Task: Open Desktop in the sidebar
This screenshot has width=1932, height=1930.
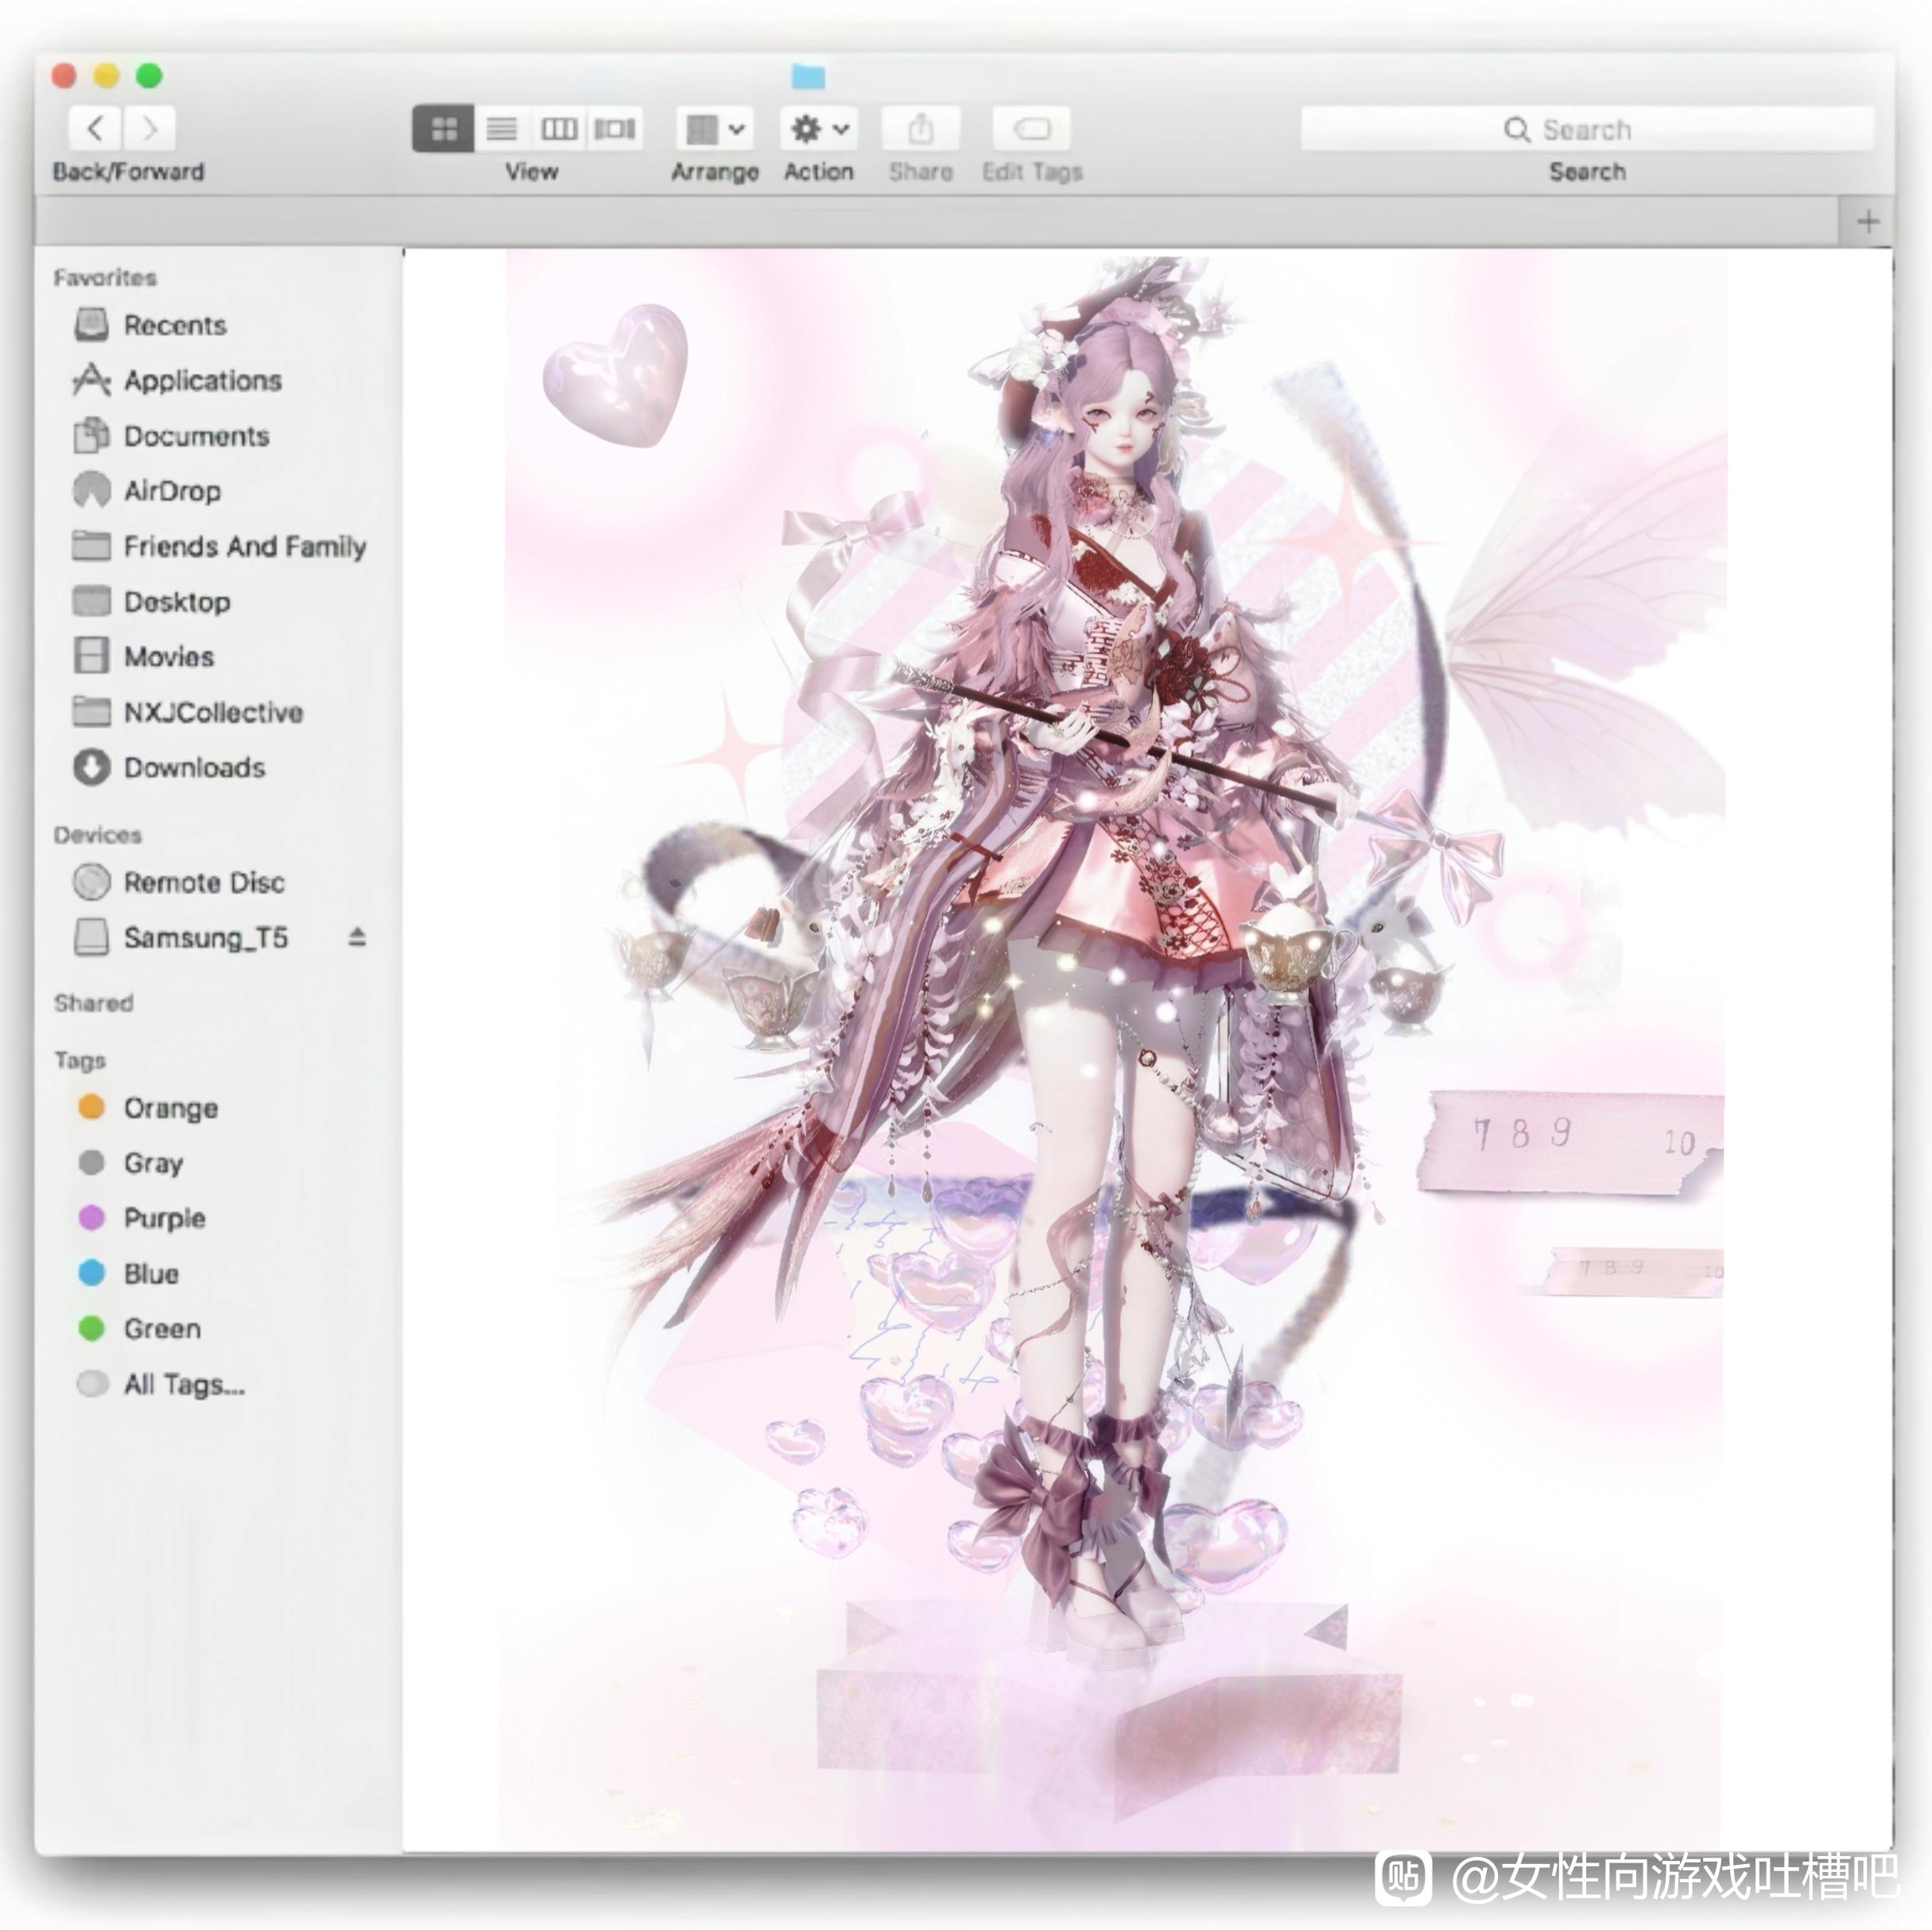Action: (x=151, y=602)
